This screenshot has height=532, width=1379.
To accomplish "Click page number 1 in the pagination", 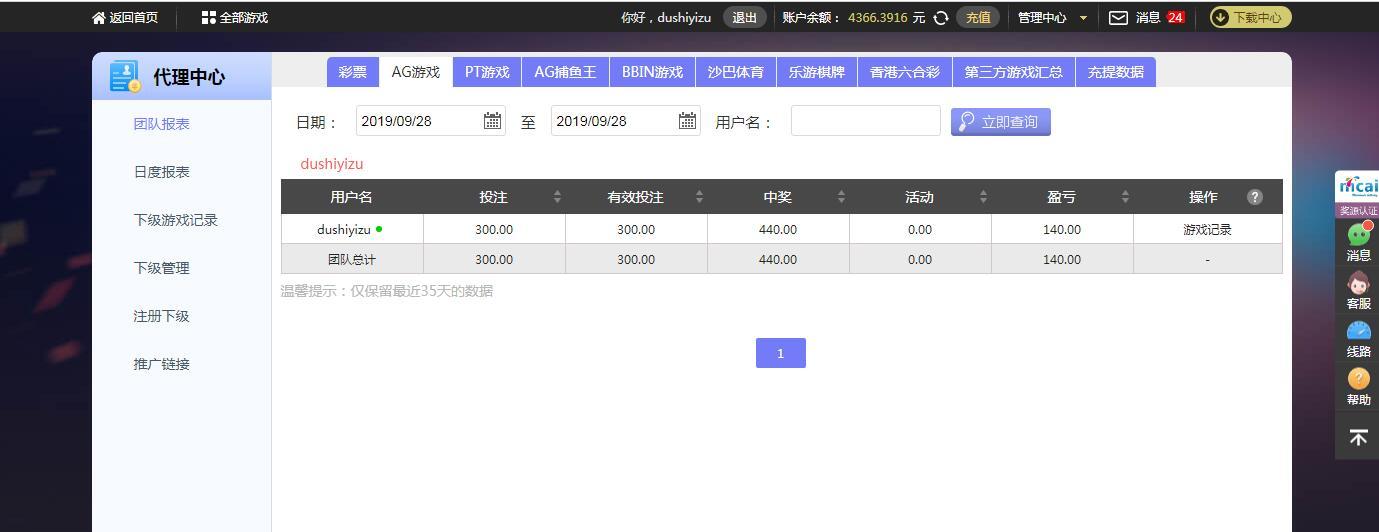I will click(x=780, y=353).
